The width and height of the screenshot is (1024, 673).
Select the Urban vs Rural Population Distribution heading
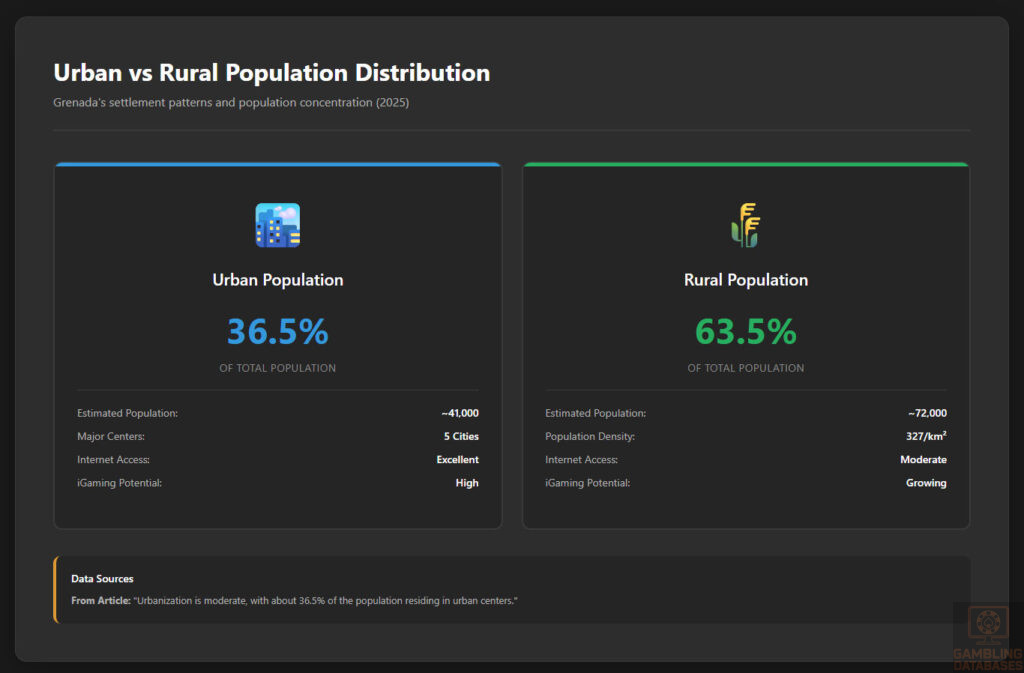[x=271, y=72]
